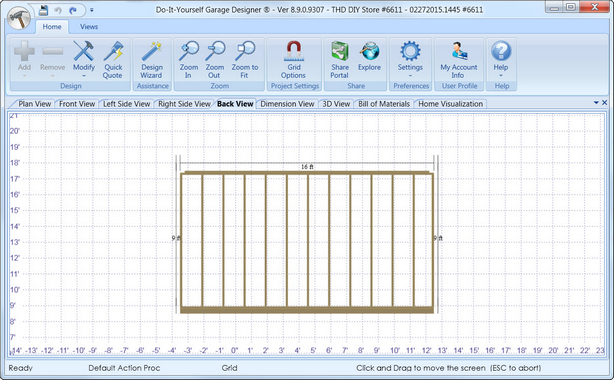This screenshot has width=614, height=380.
Task: Expand the Help dropdown
Action: click(501, 76)
